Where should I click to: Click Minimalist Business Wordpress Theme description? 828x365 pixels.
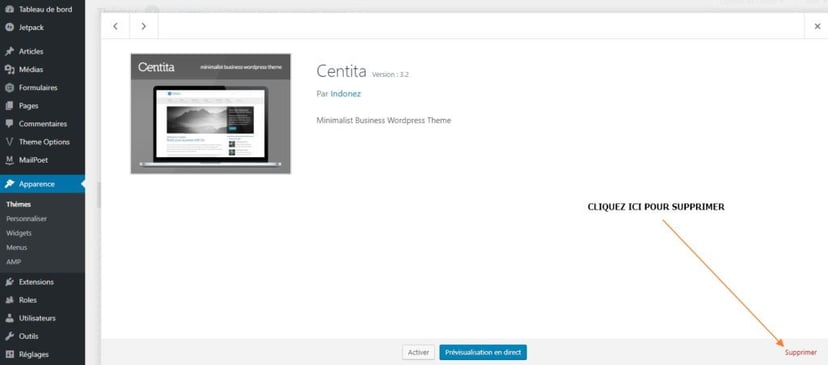pyautogui.click(x=384, y=120)
